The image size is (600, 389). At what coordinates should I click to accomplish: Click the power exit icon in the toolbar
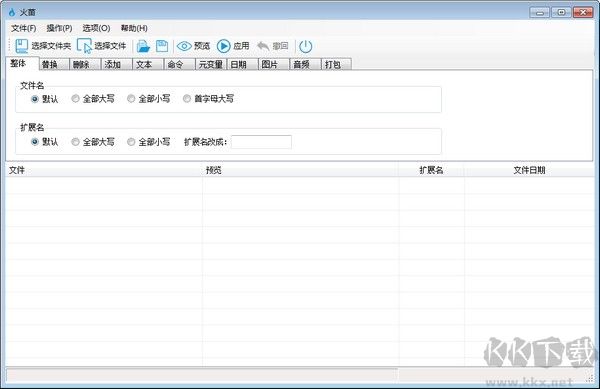click(305, 47)
